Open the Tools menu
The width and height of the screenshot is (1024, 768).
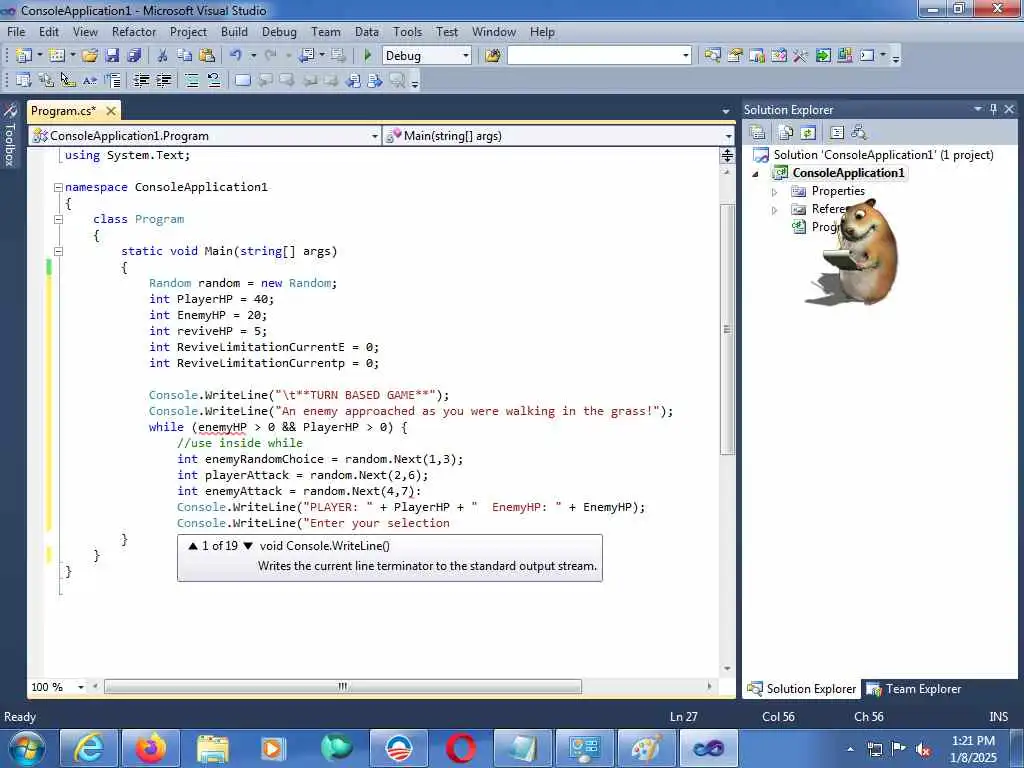pos(408,31)
